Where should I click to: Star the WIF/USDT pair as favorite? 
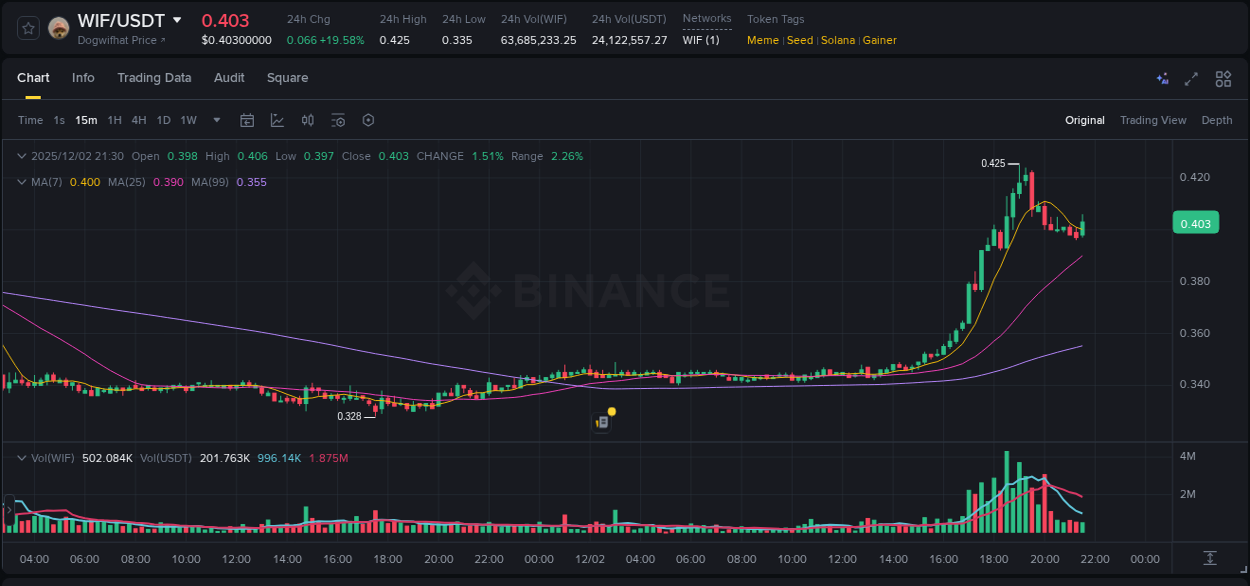[x=27, y=27]
